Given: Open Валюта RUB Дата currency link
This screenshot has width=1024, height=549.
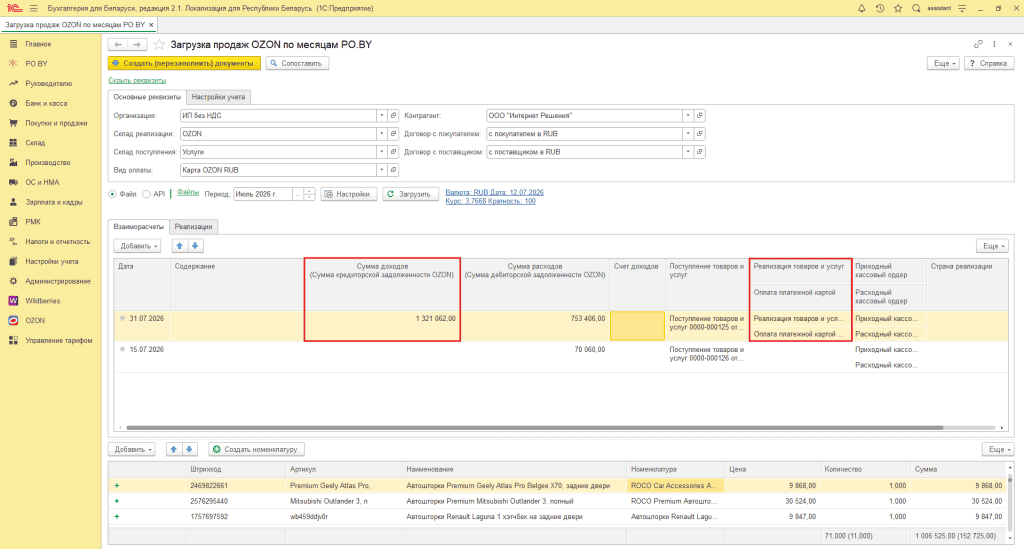Looking at the screenshot, I should 494,193.
